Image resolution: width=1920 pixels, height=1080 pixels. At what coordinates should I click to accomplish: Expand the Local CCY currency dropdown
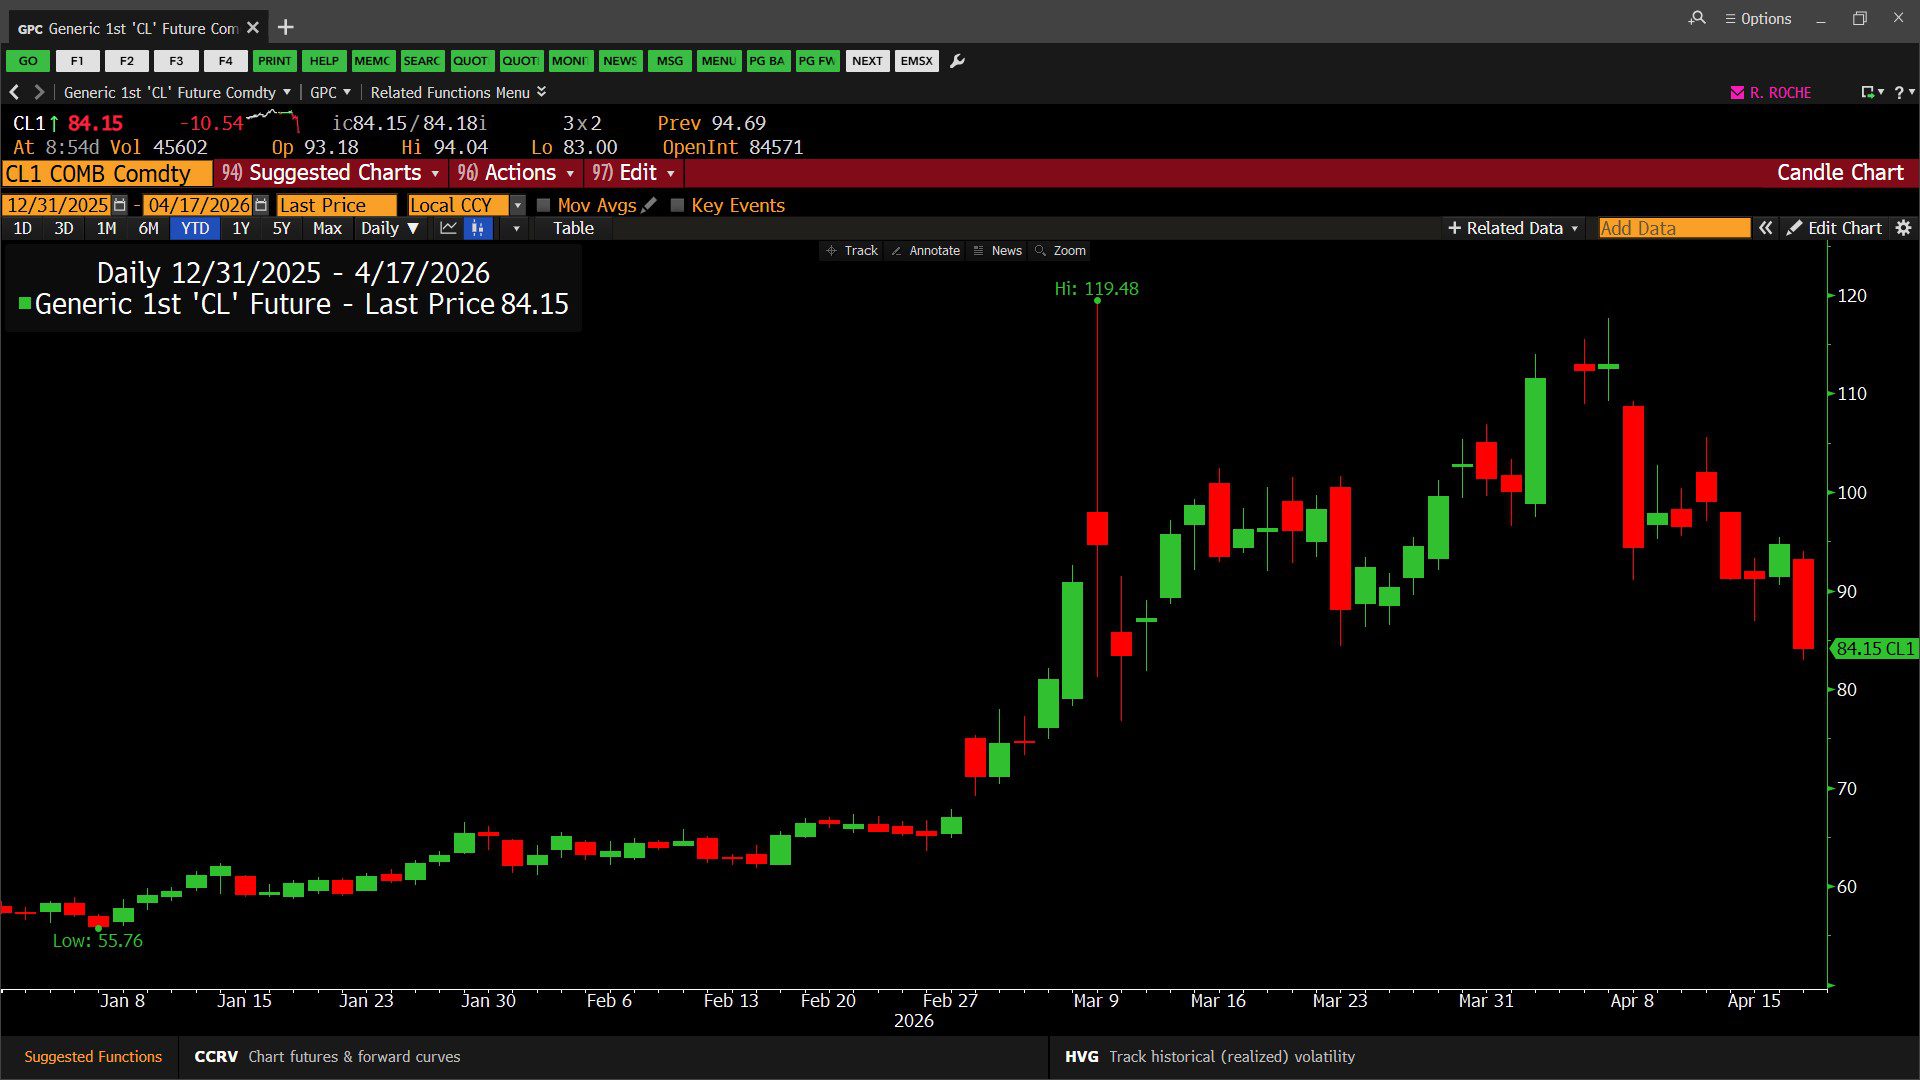click(517, 205)
